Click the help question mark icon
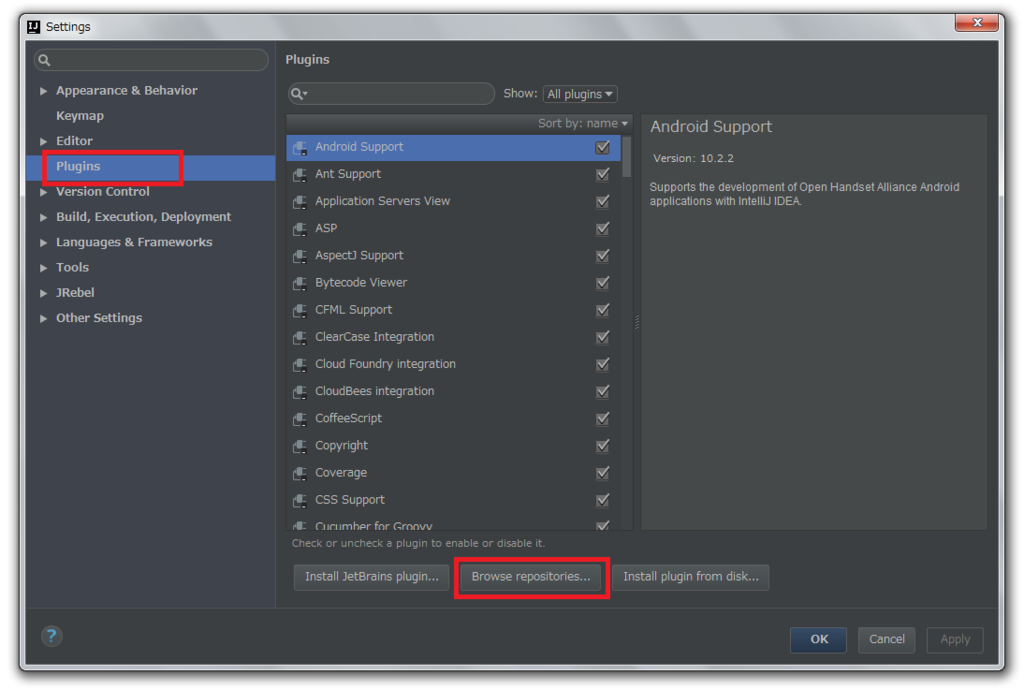The width and height of the screenshot is (1024, 690). coord(52,636)
